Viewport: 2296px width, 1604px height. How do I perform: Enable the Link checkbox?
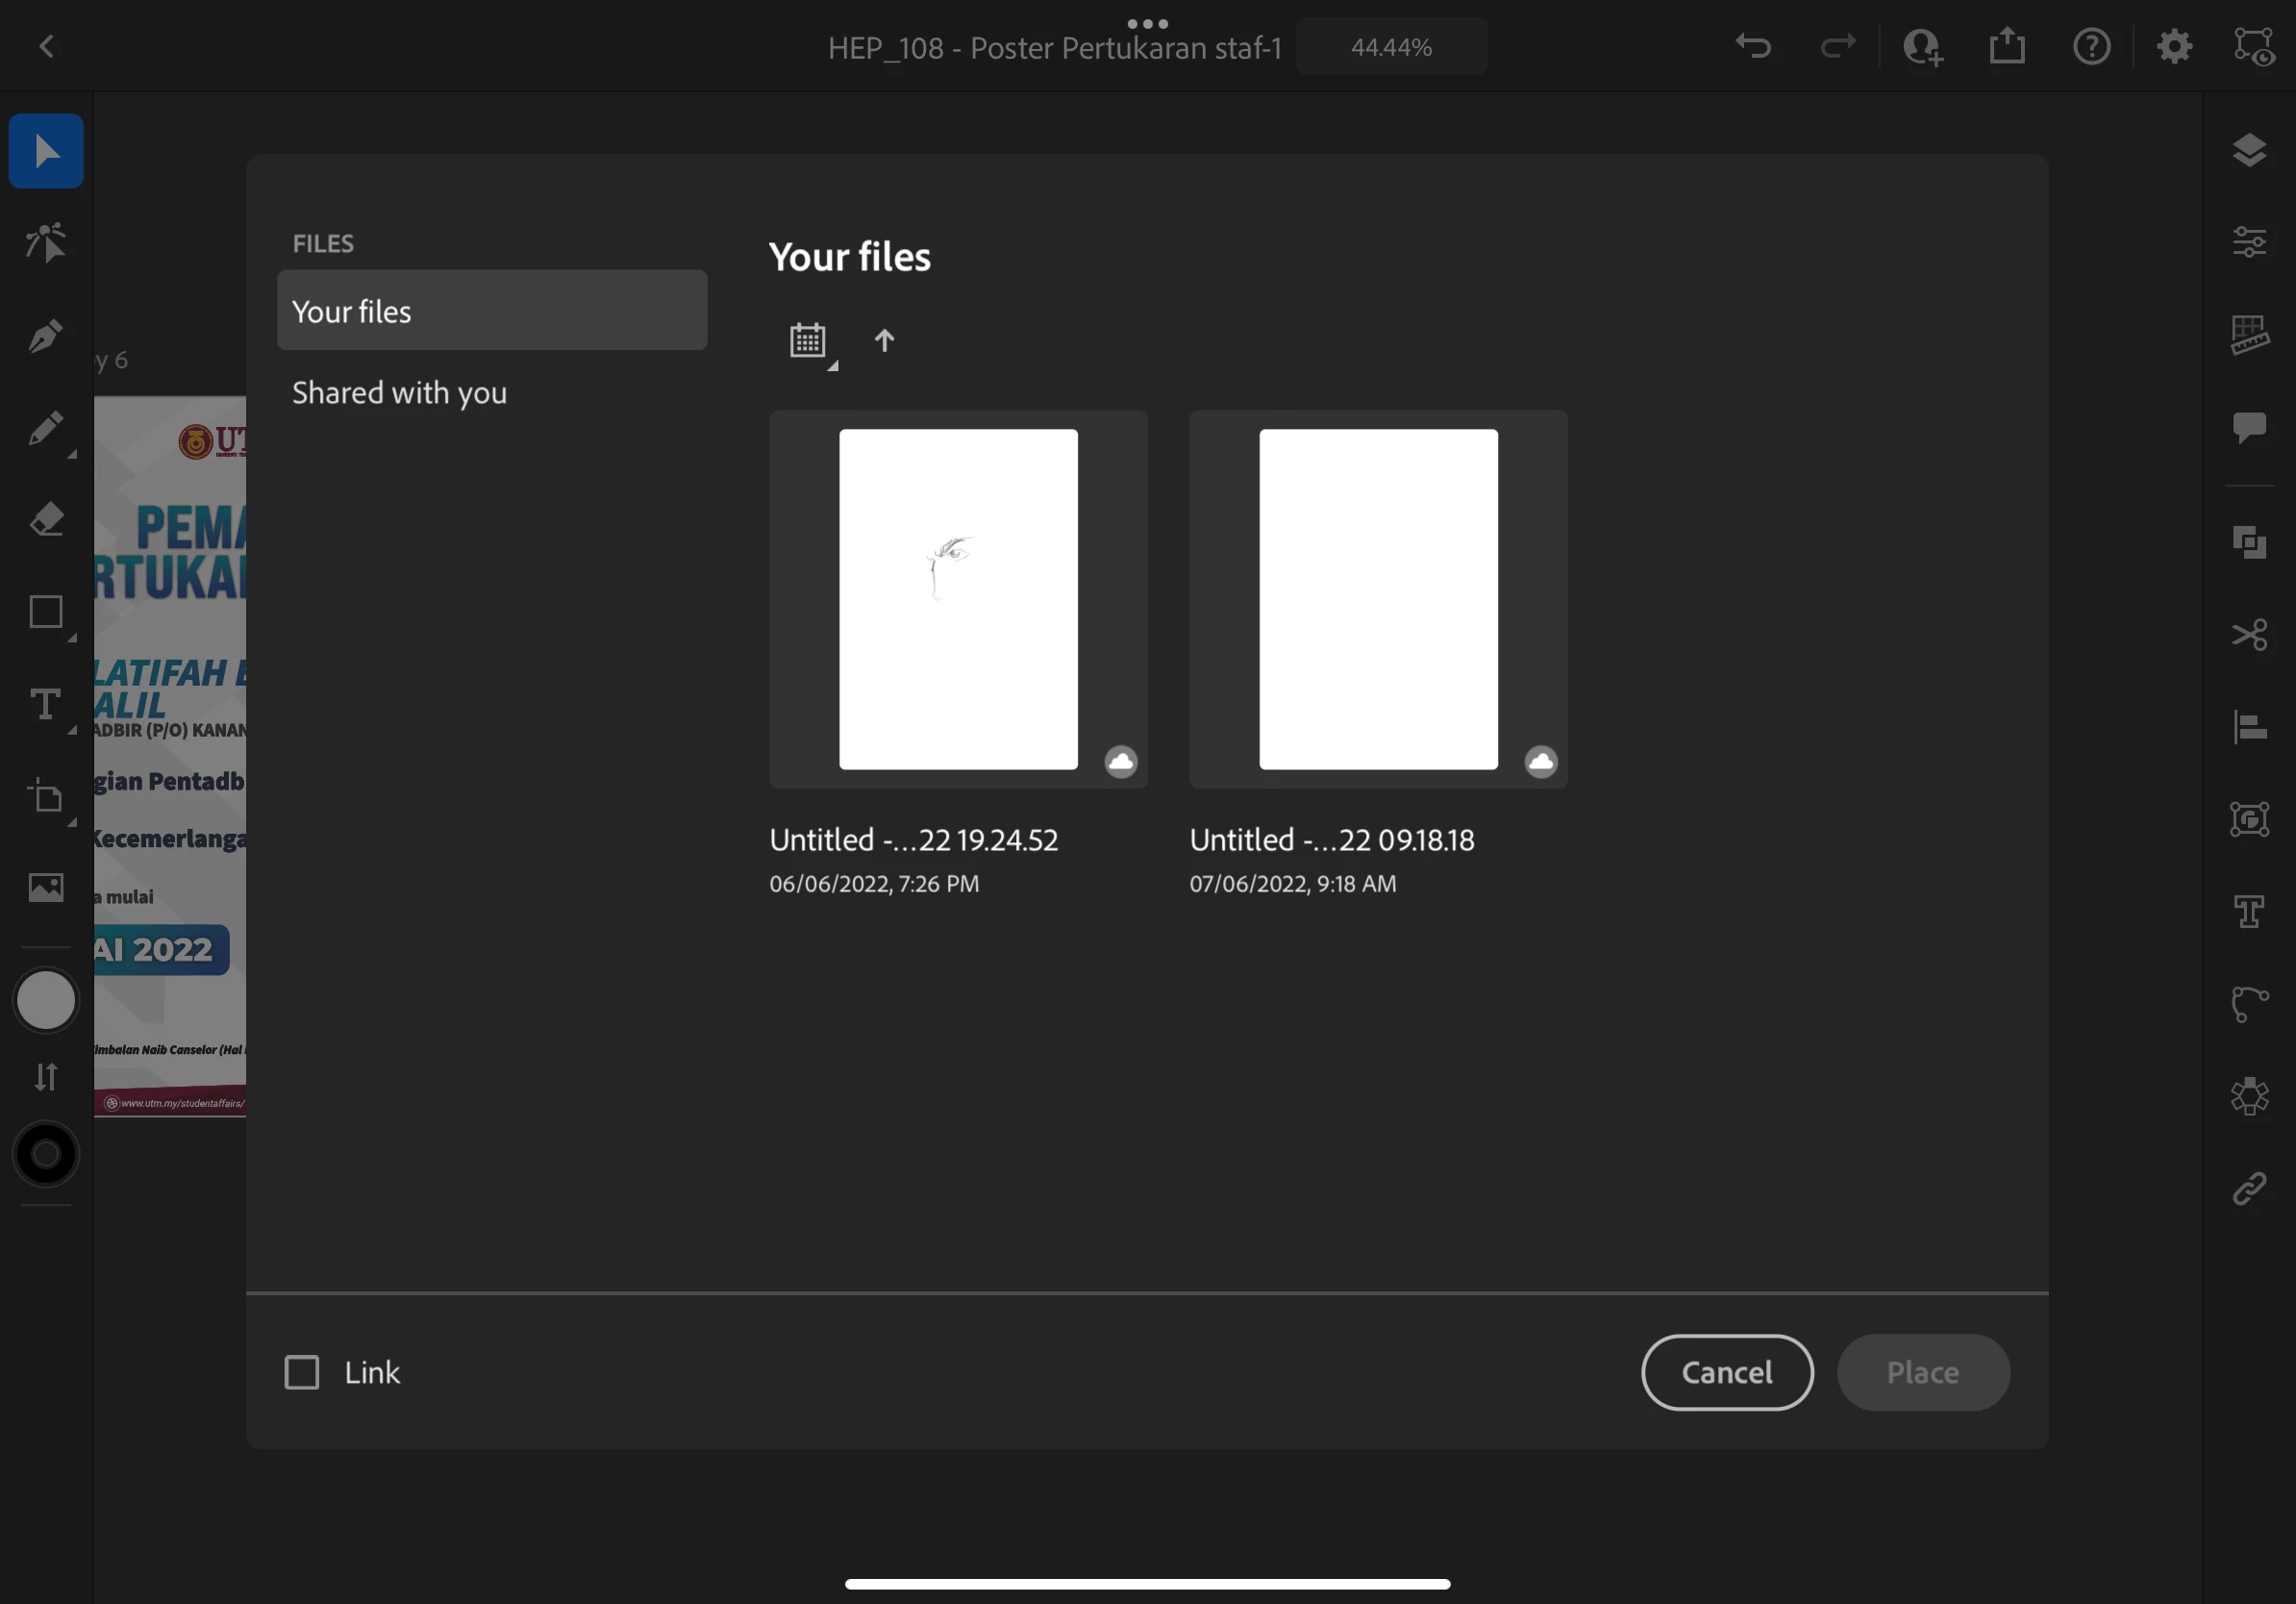pos(302,1372)
